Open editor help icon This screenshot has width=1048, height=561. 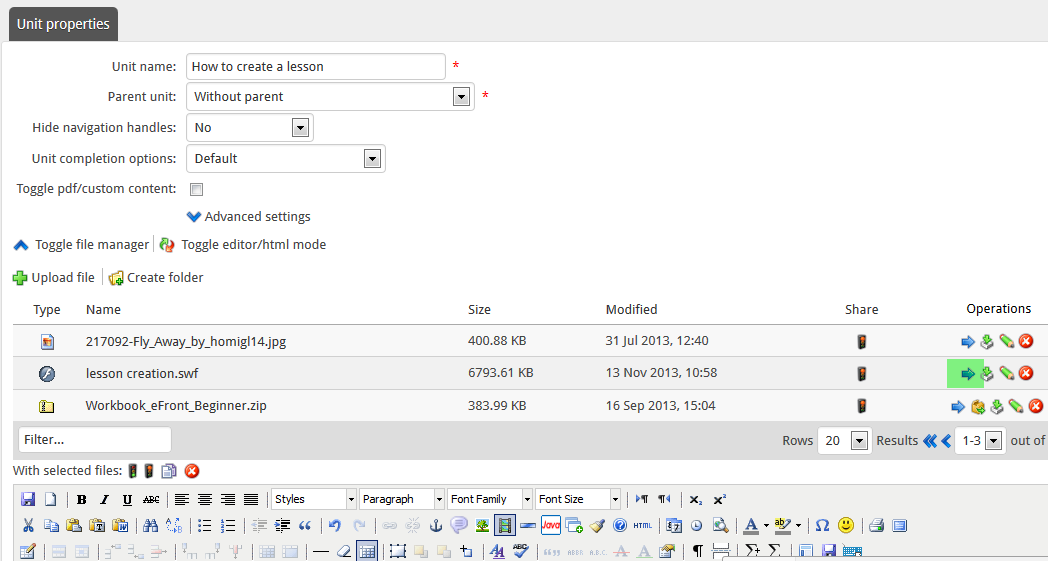[620, 526]
